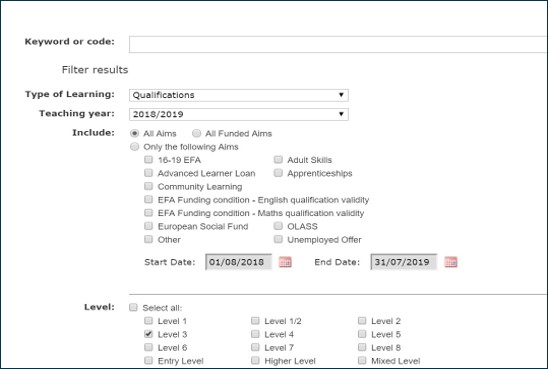Click the Include label
This screenshot has width=548, height=369.
pyautogui.click(x=93, y=132)
